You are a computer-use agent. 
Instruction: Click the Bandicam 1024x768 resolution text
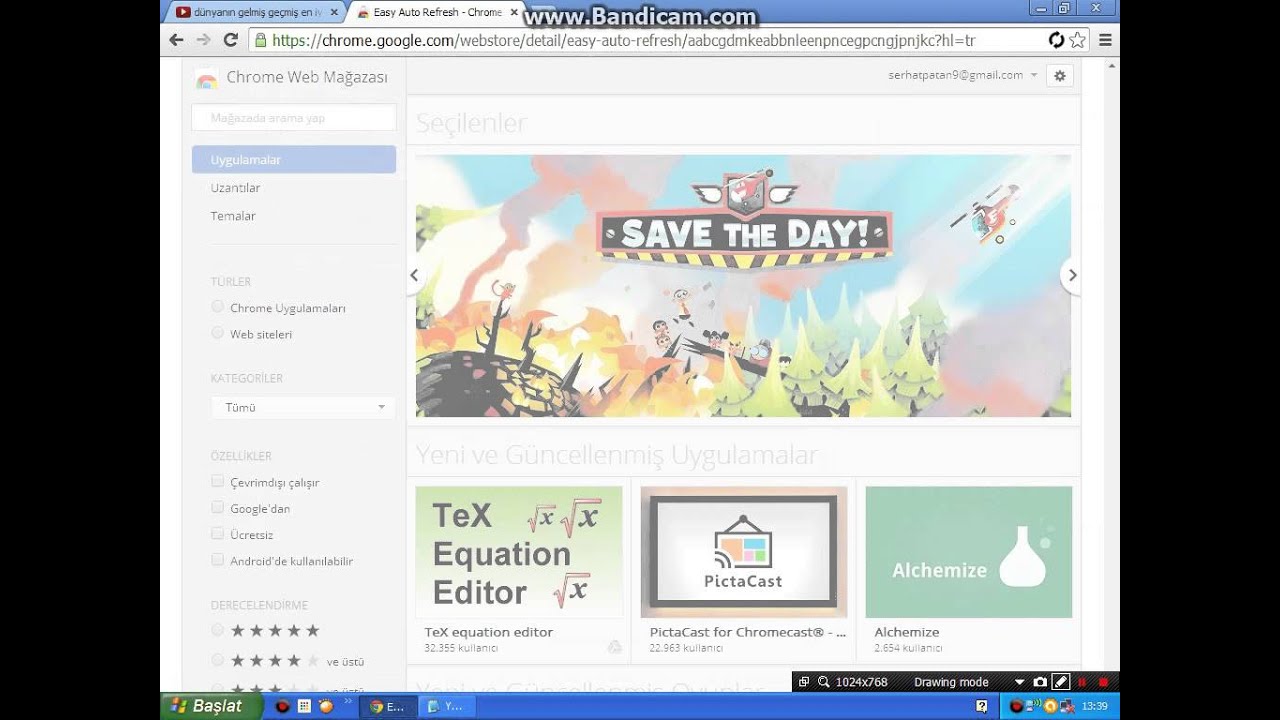point(862,682)
